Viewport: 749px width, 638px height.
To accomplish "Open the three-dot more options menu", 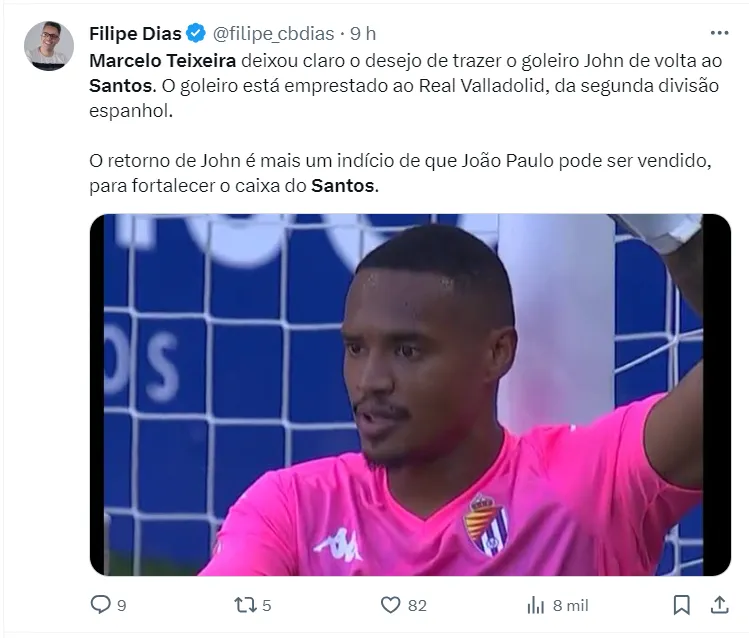I will pyautogui.click(x=719, y=33).
